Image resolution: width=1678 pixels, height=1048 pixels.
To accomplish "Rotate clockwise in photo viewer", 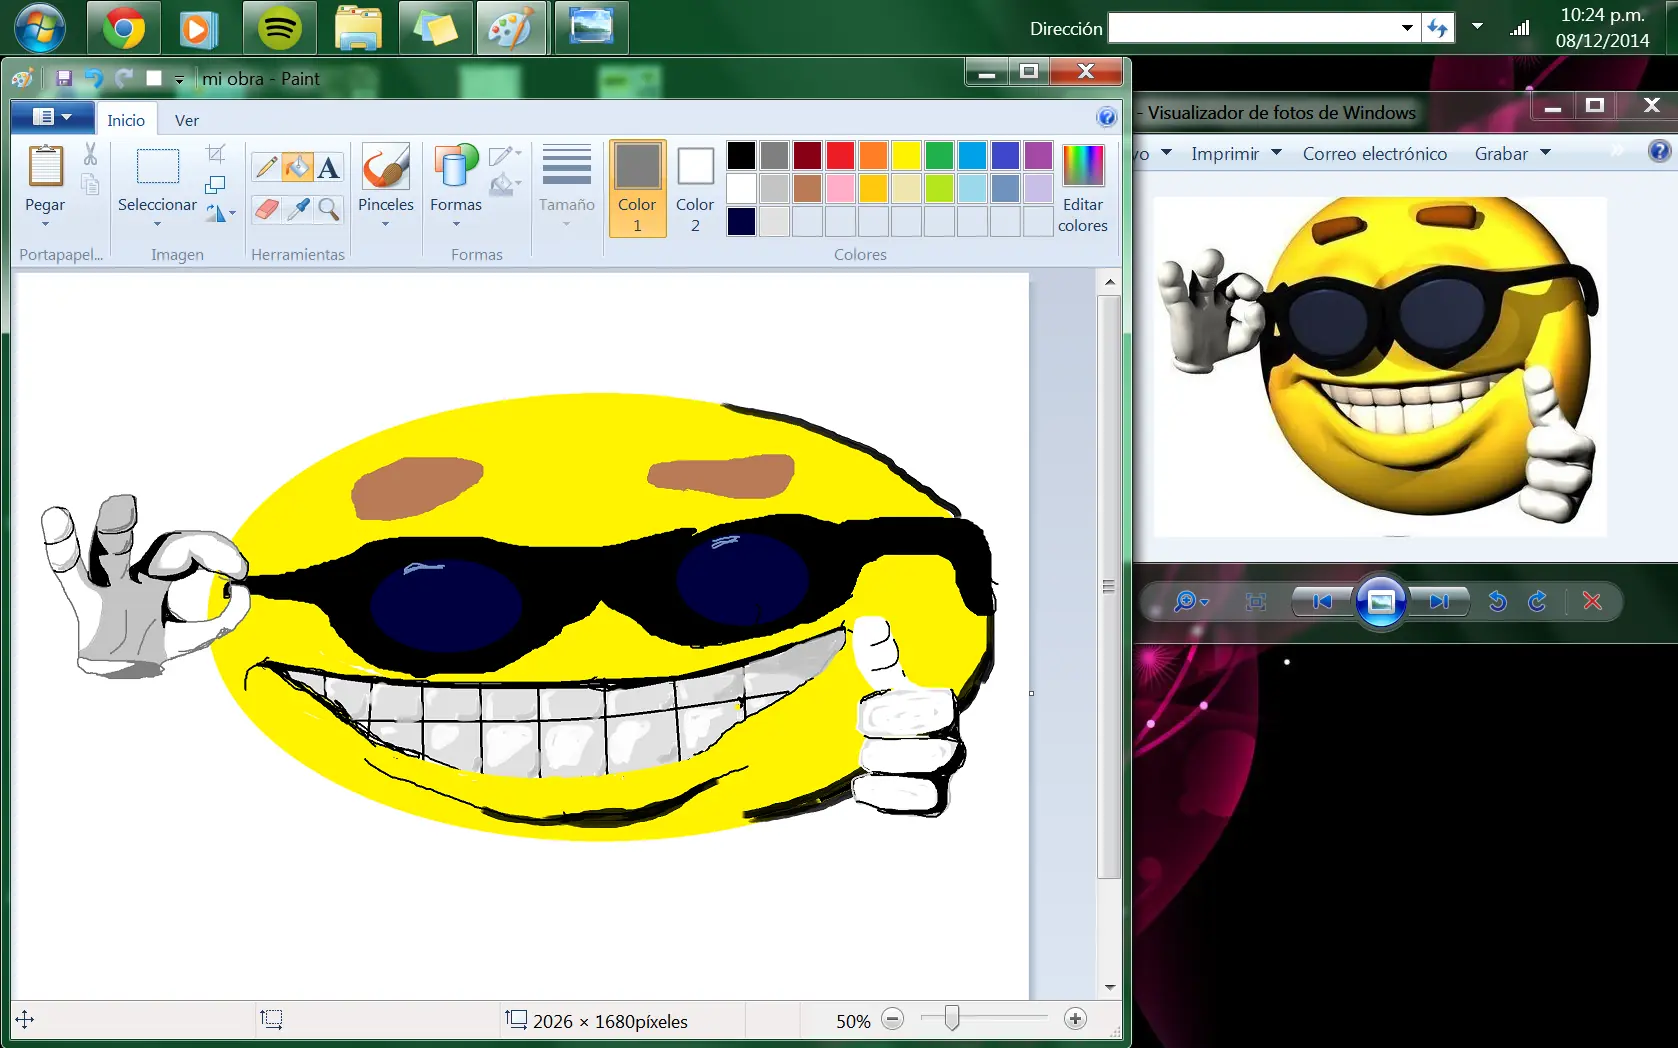I will point(1537,601).
